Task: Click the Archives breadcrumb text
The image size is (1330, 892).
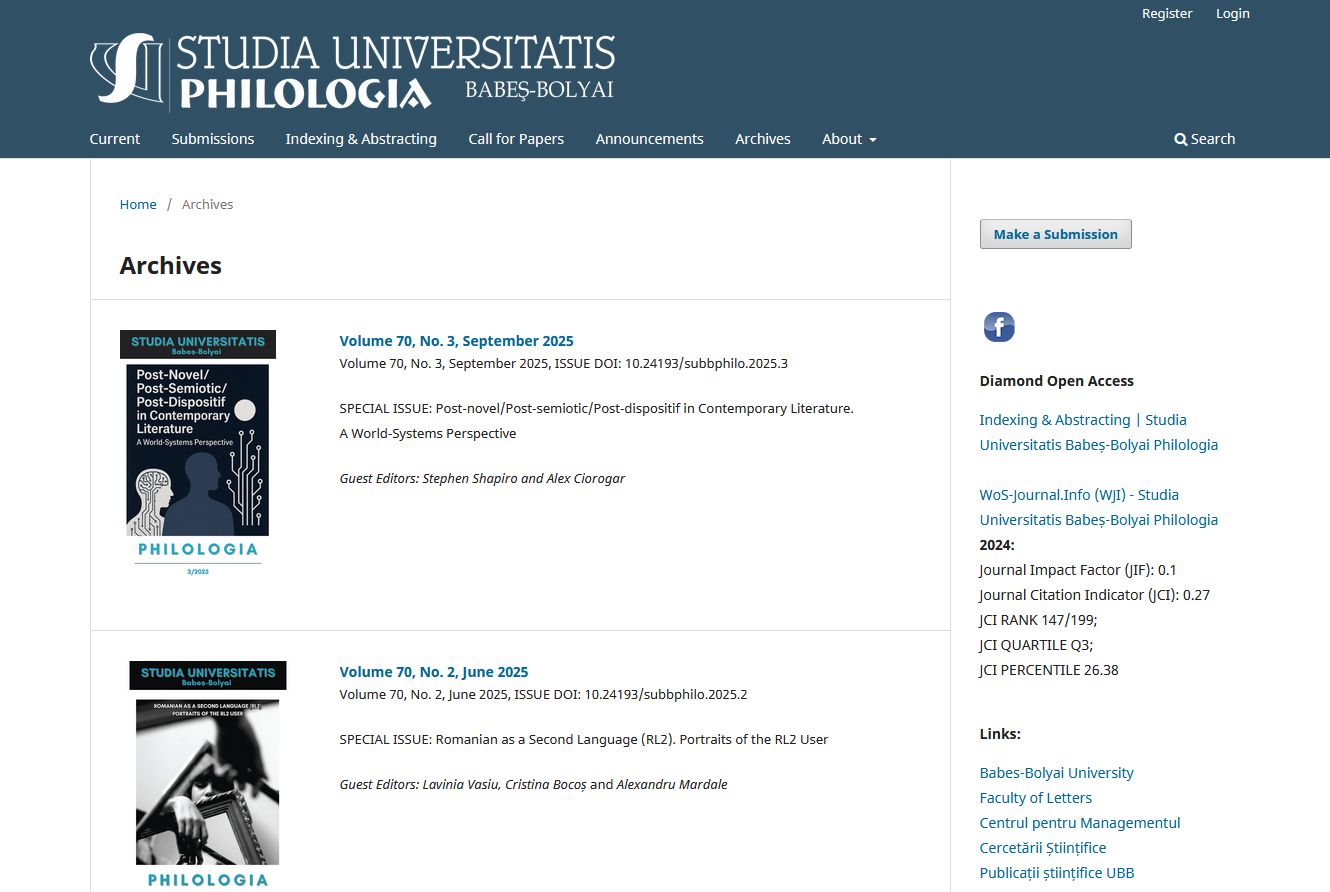Action: [x=207, y=204]
